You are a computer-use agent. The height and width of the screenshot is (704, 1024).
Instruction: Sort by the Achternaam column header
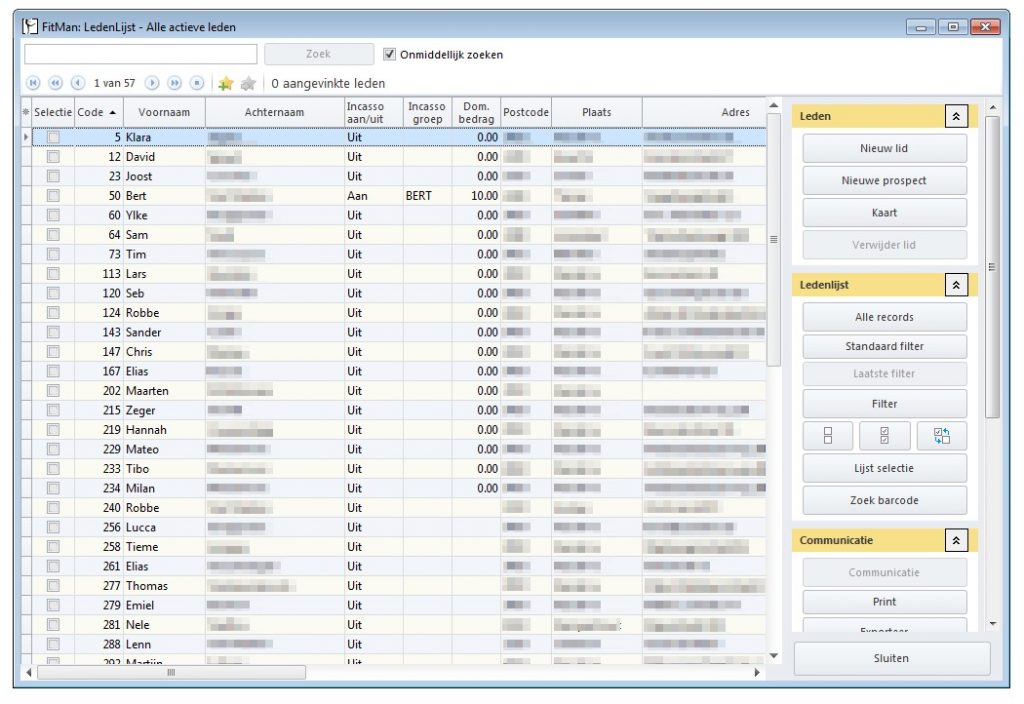click(274, 112)
